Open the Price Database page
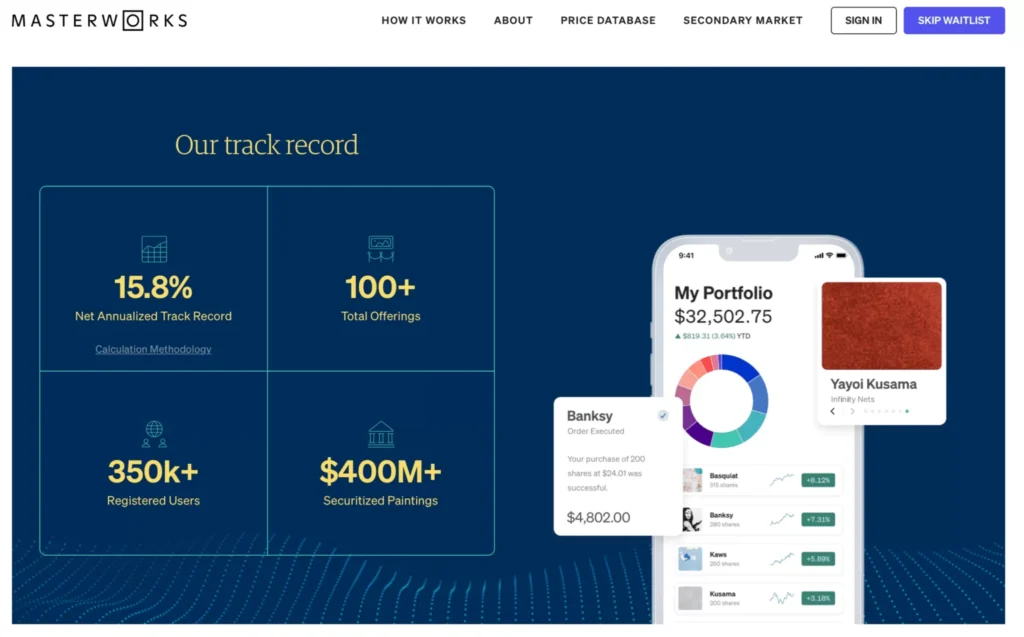This screenshot has width=1024, height=637. click(x=608, y=20)
